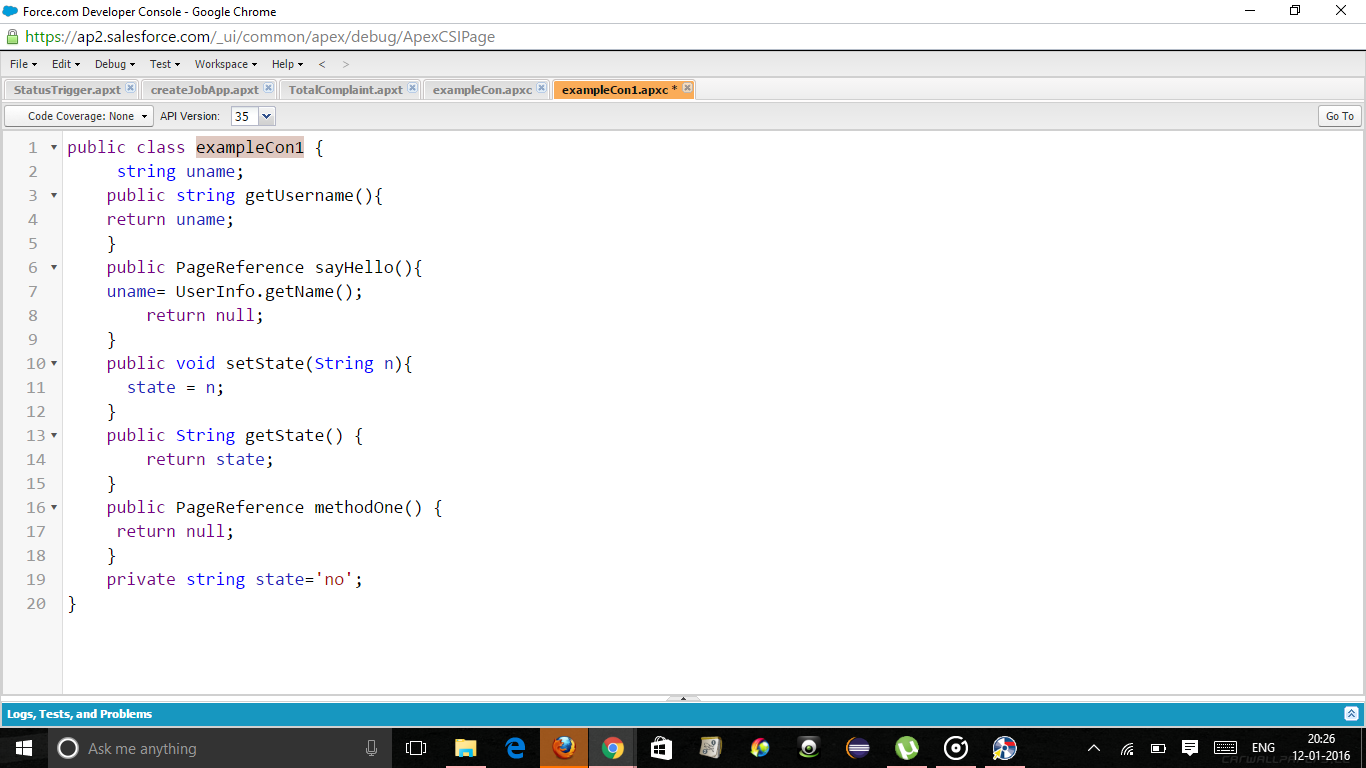
Task: Launch File Explorer from the taskbar
Action: pos(466,748)
